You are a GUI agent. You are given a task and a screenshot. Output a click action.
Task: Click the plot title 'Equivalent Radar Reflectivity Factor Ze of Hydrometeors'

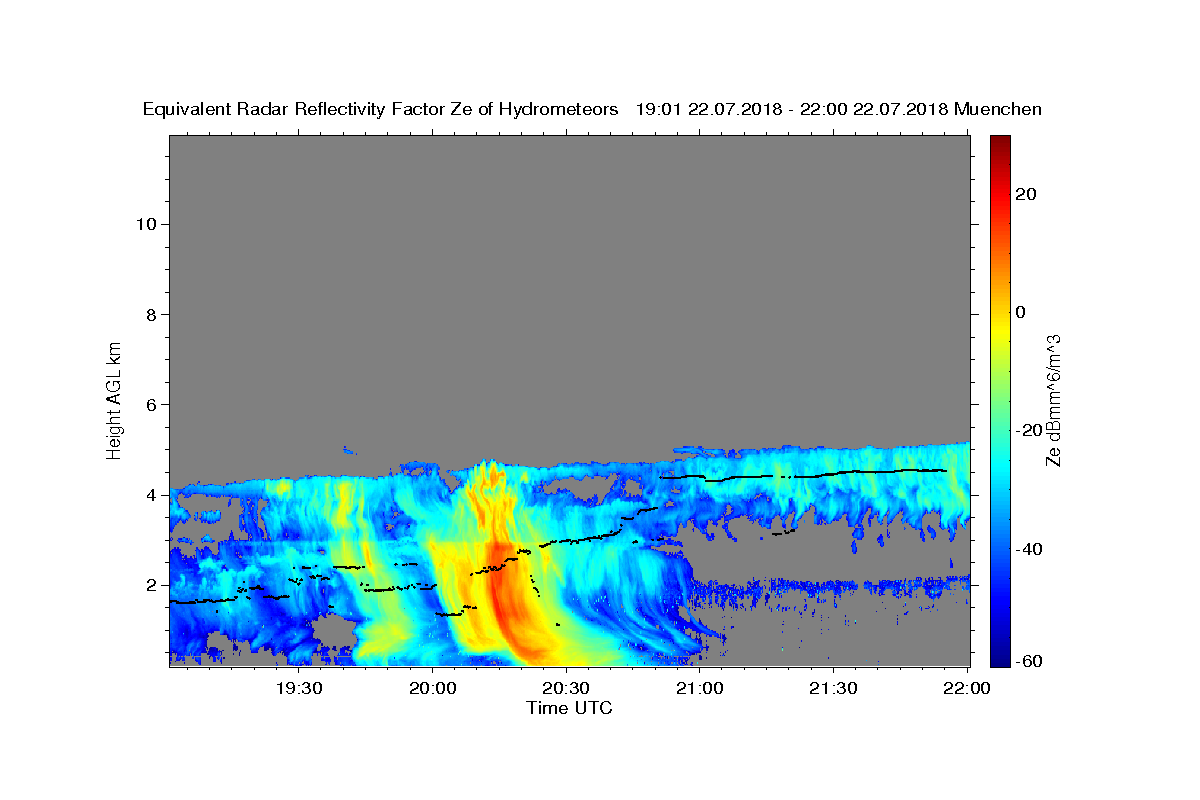(381, 110)
